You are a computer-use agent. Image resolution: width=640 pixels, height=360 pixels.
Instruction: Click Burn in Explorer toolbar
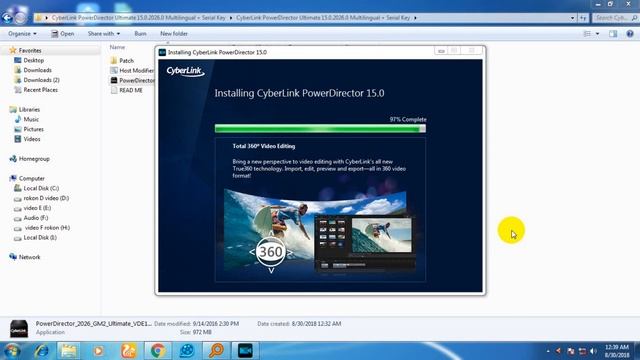pos(140,33)
